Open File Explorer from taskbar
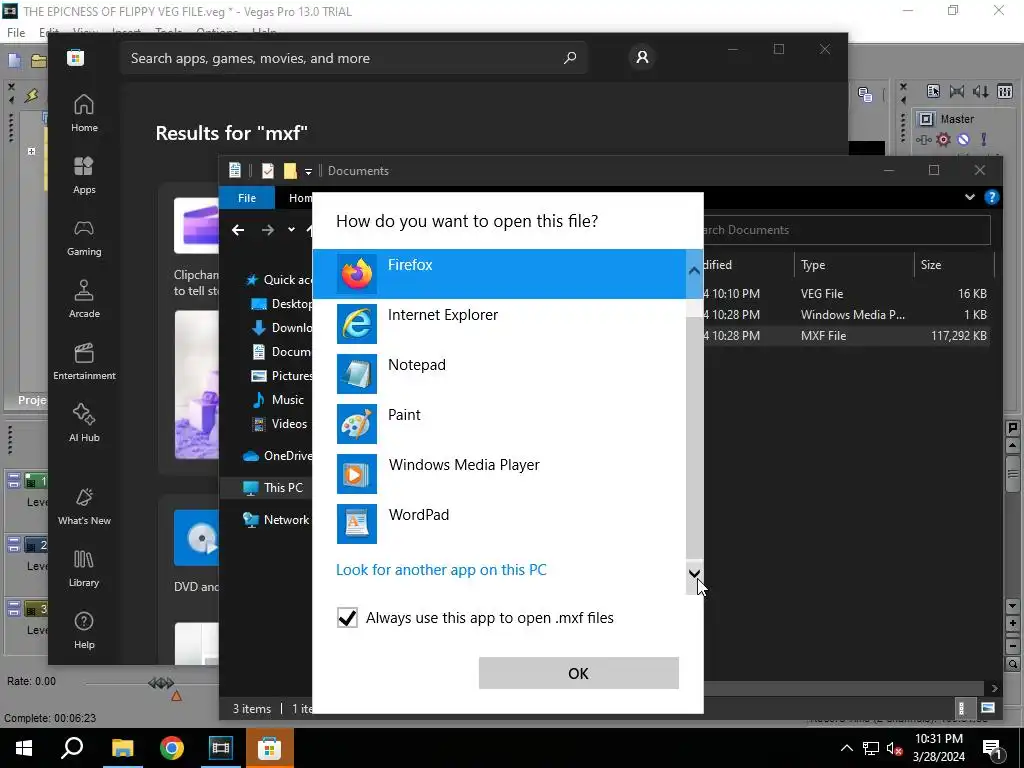This screenshot has width=1024, height=768. 122,748
